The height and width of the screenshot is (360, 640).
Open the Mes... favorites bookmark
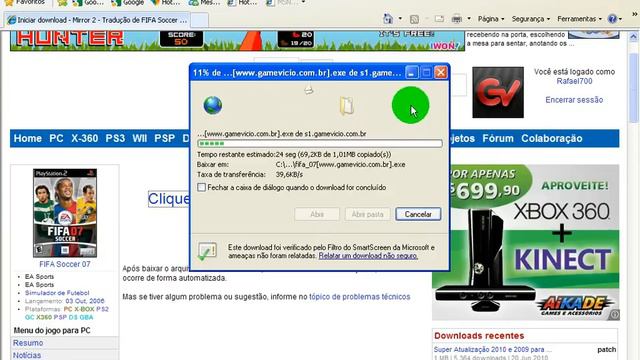point(204,2)
